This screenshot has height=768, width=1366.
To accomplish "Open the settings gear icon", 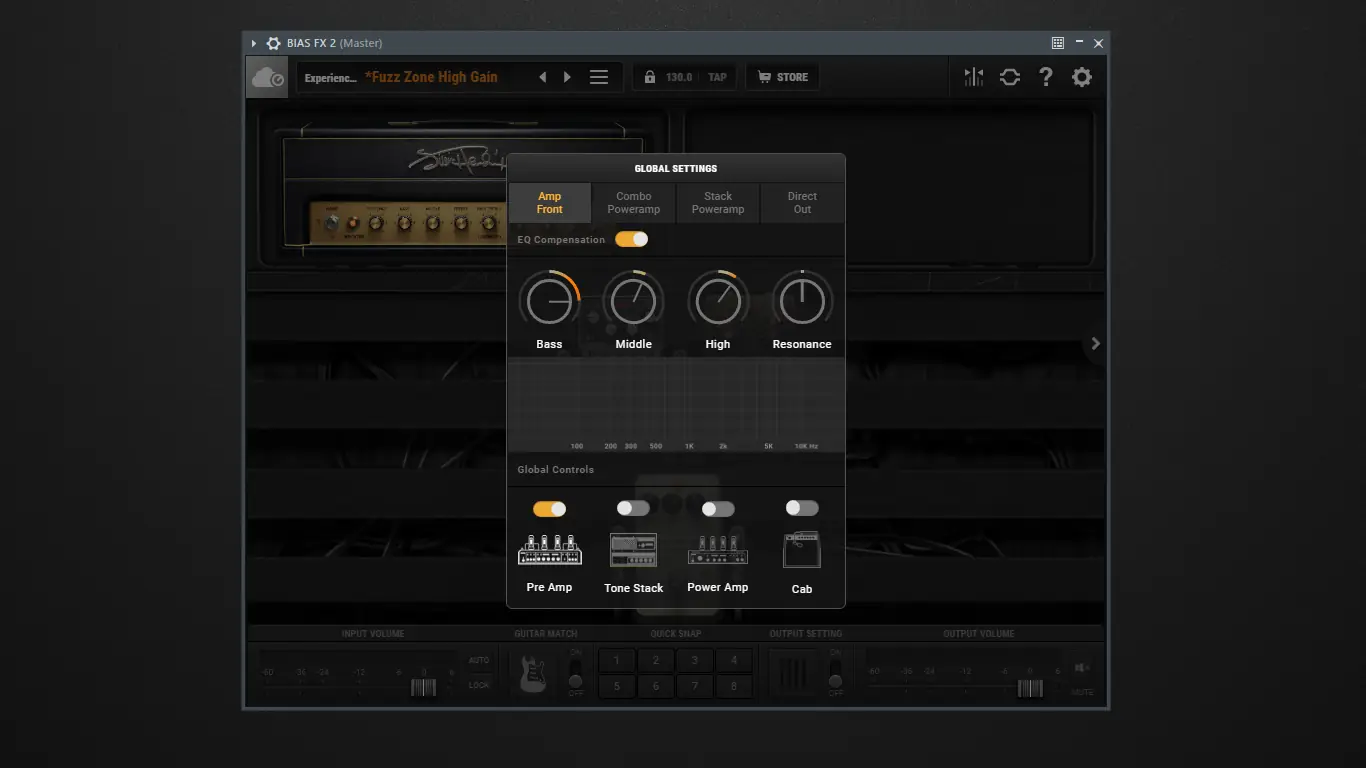I will [1082, 77].
